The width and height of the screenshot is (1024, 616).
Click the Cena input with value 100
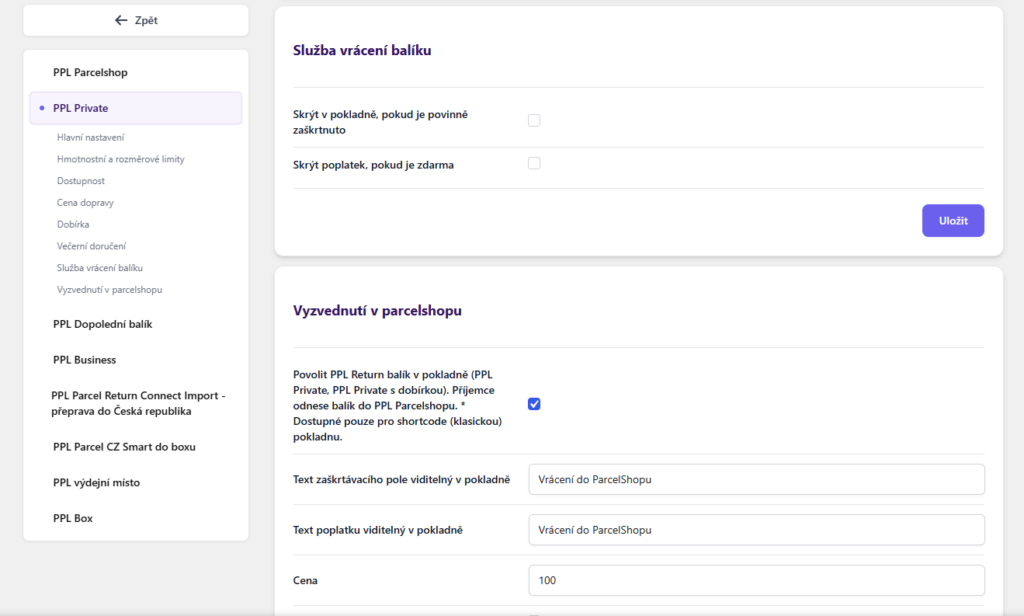click(x=756, y=580)
